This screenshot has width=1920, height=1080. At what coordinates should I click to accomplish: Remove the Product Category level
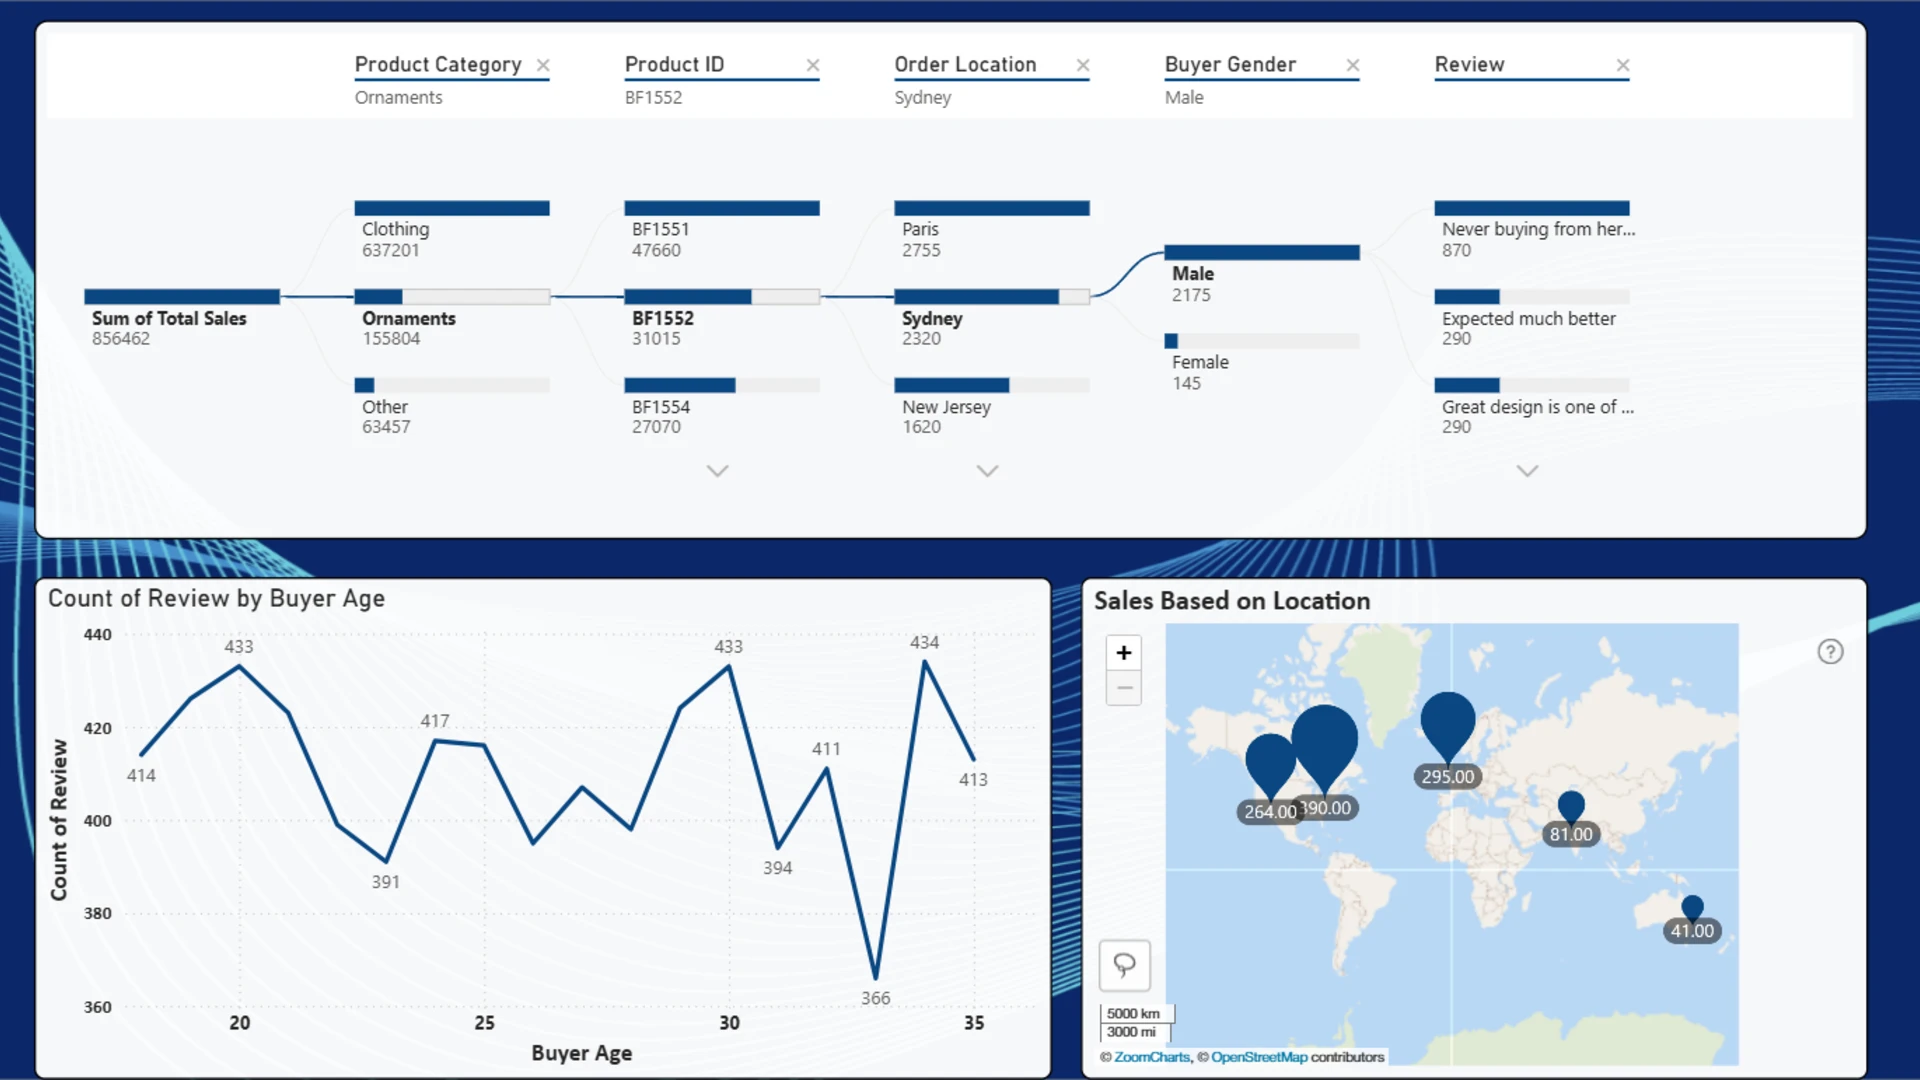543,65
